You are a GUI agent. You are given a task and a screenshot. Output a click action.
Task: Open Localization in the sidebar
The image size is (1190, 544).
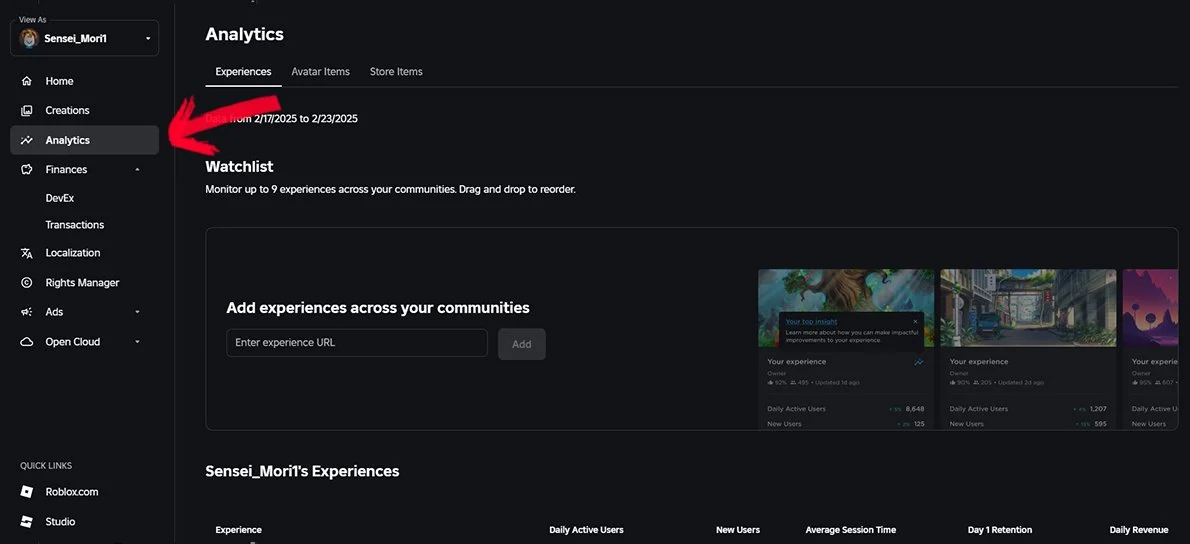tap(84, 253)
